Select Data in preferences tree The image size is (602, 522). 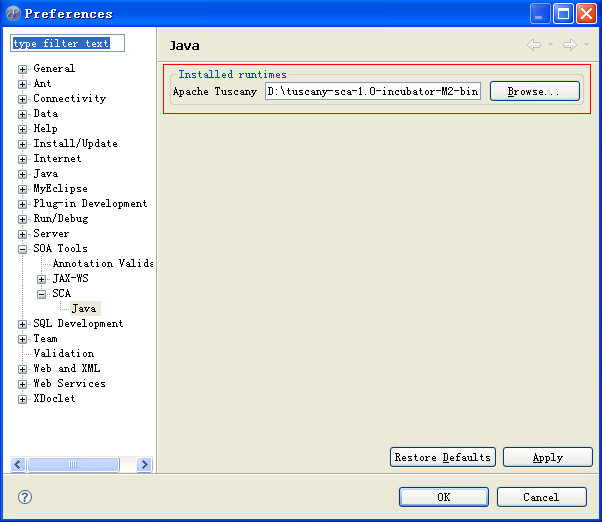tap(46, 113)
